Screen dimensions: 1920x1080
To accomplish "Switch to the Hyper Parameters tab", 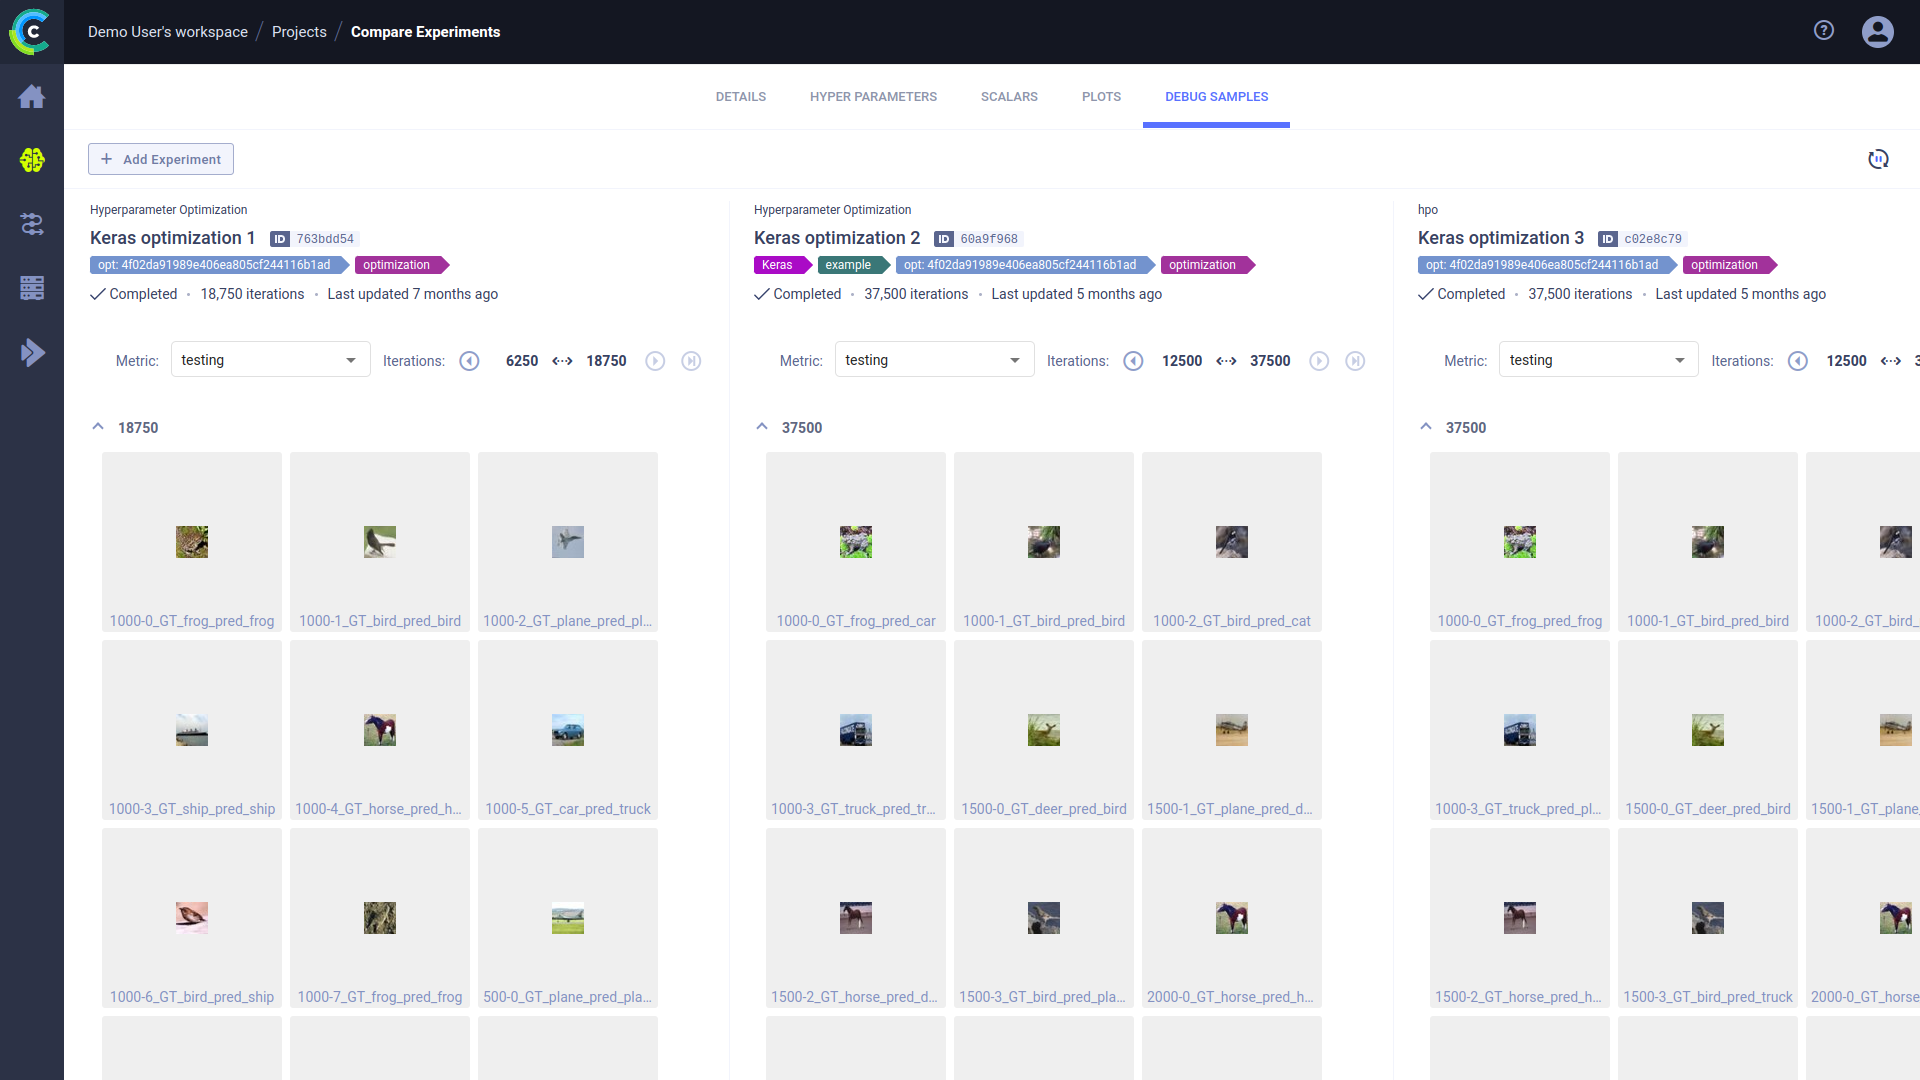I will [x=873, y=97].
